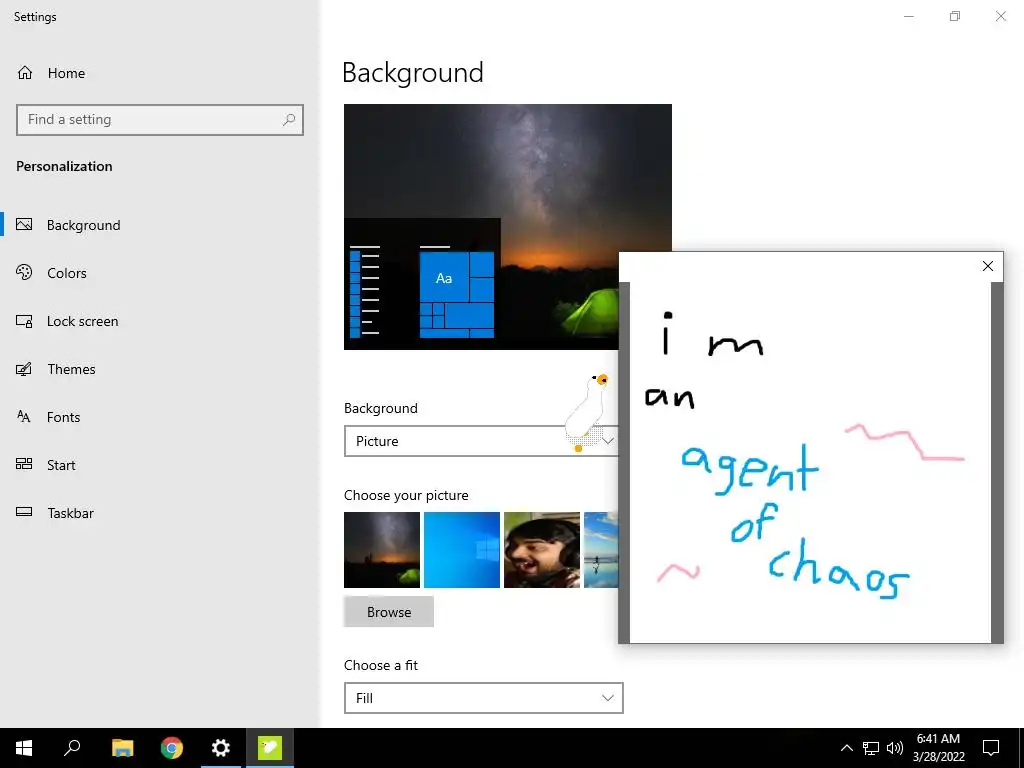Viewport: 1024px width, 768px height.
Task: Click the Colors palette icon
Action: [x=24, y=272]
